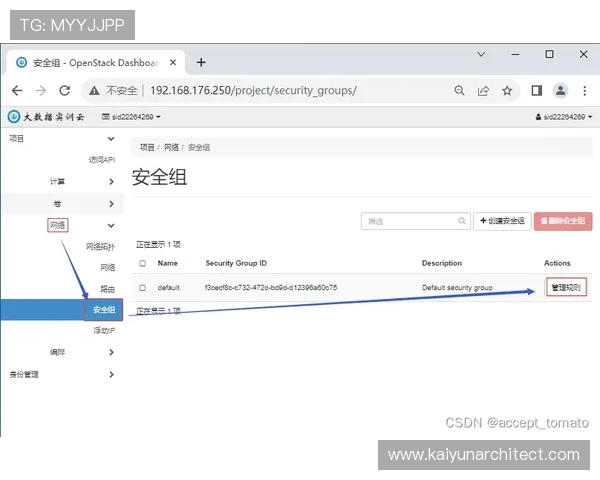Check the default security group row checkbox
The width and height of the screenshot is (600, 480).
(143, 288)
